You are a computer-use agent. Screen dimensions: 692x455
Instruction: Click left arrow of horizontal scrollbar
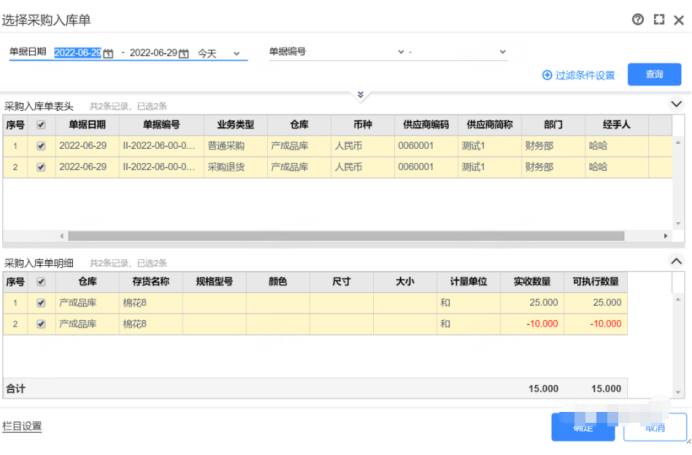pyautogui.click(x=62, y=236)
